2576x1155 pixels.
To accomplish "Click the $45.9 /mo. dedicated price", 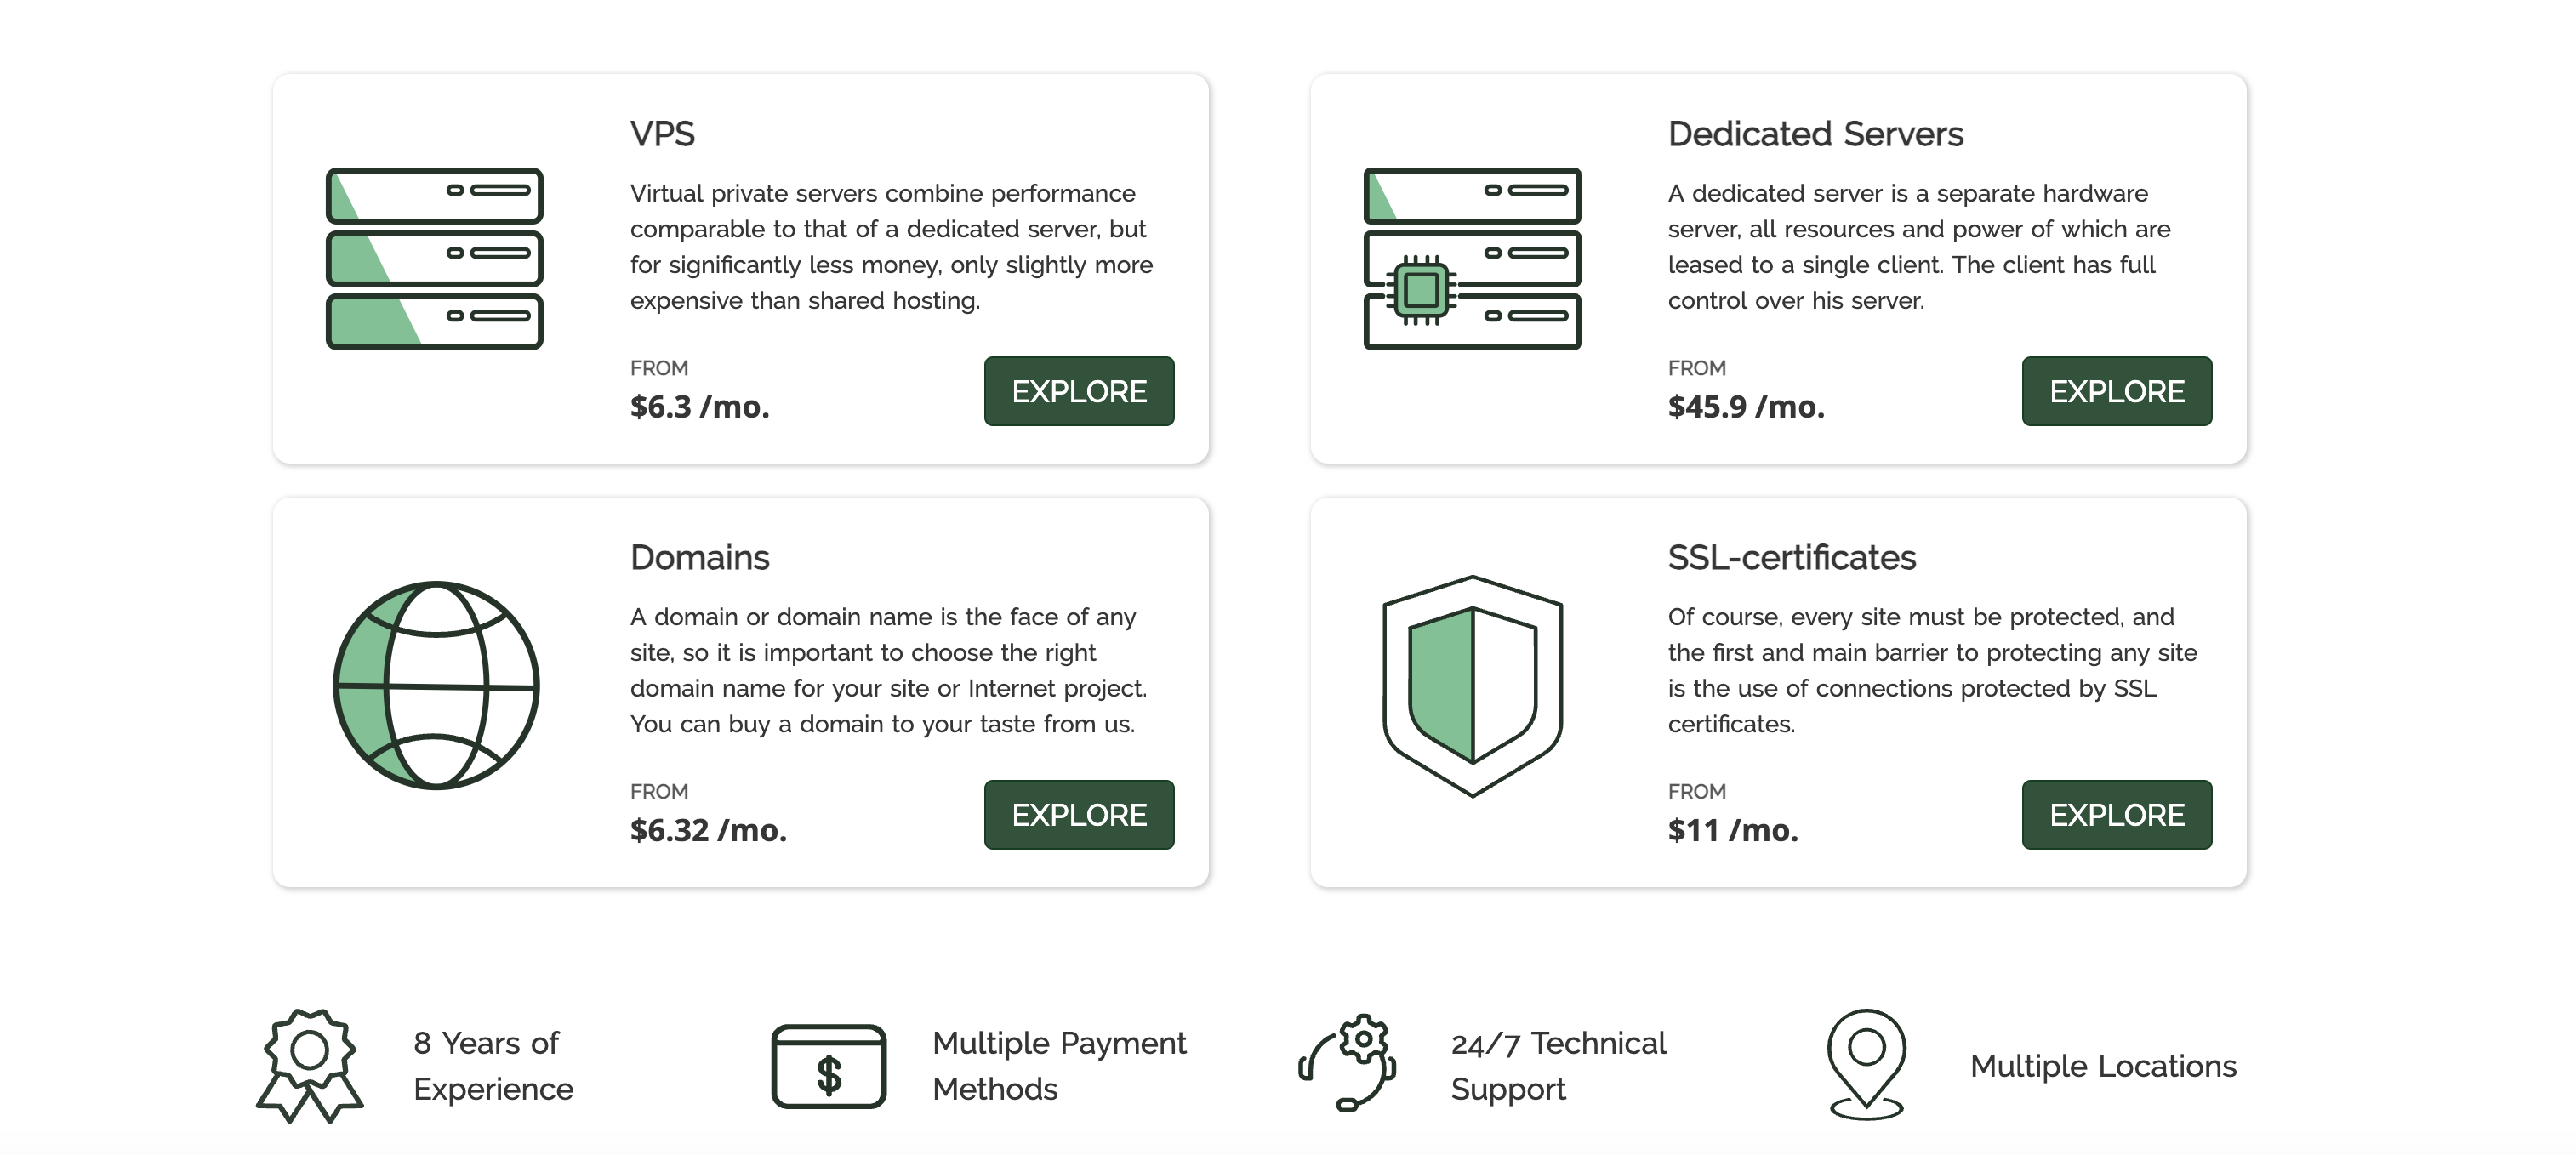I will [1745, 407].
